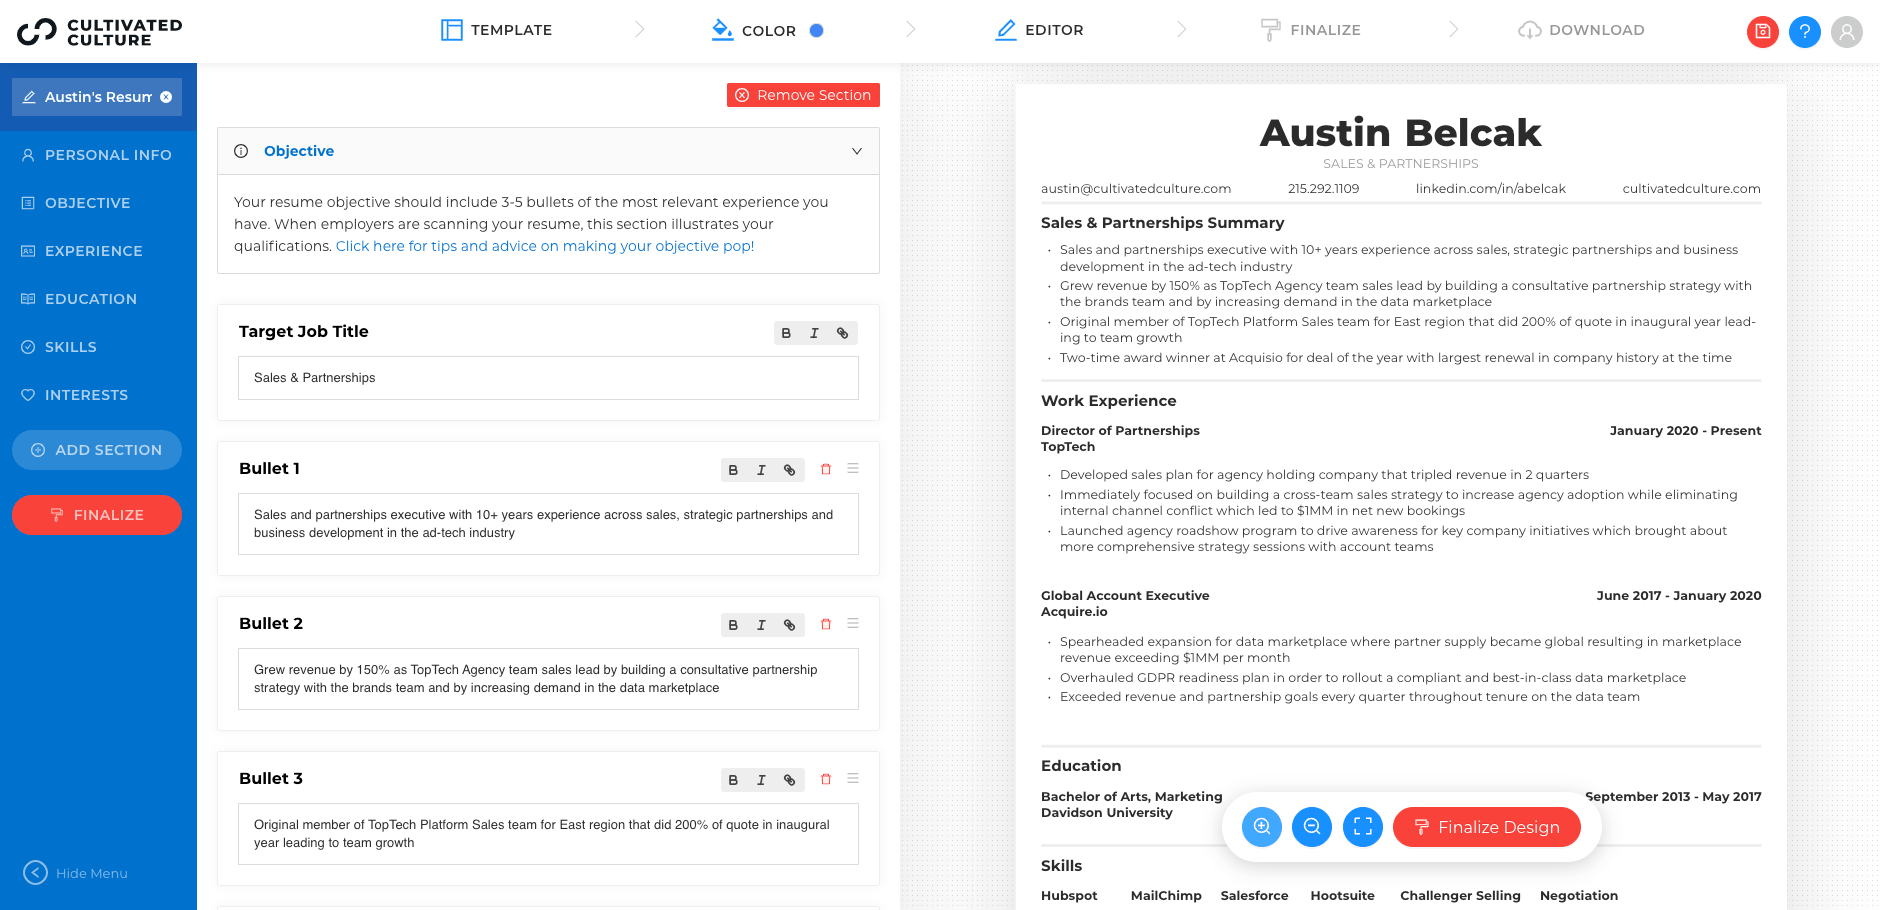This screenshot has height=910, width=1880.
Task: Toggle bold for Target Job Title
Action: click(786, 333)
